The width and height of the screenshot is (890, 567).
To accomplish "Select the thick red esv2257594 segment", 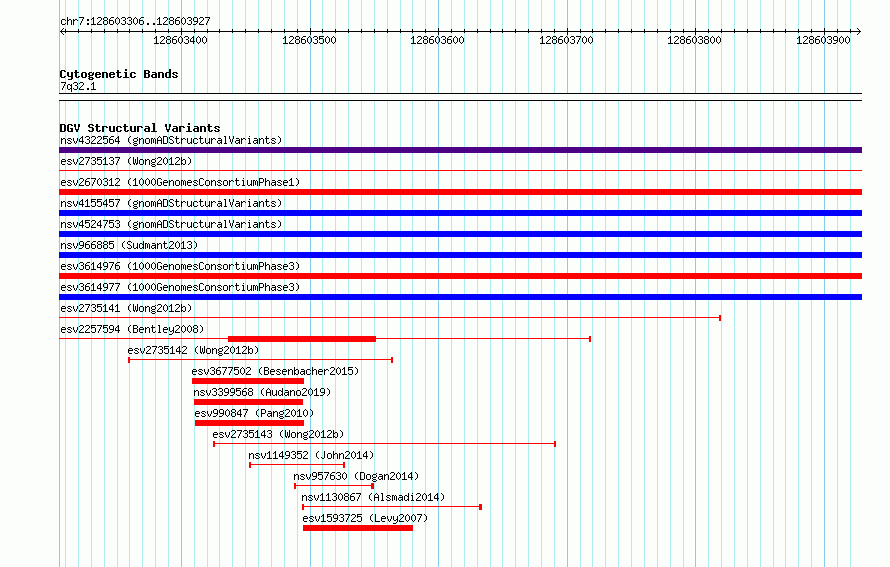I will click(302, 339).
